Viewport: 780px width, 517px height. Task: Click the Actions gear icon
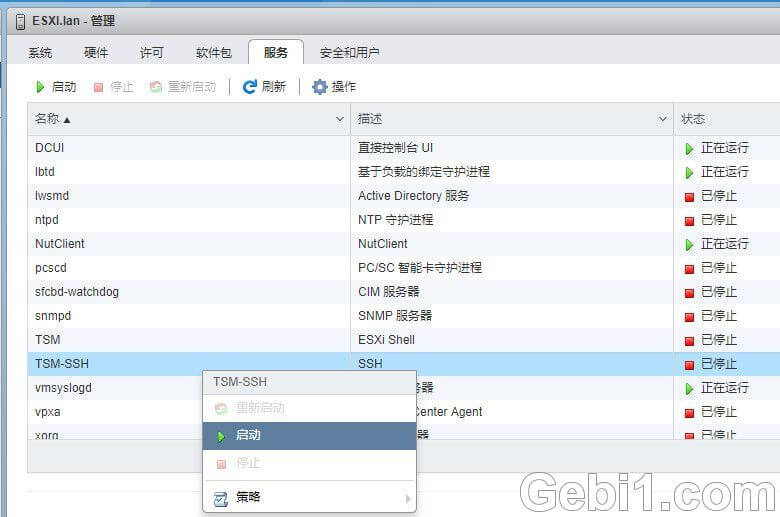[319, 87]
